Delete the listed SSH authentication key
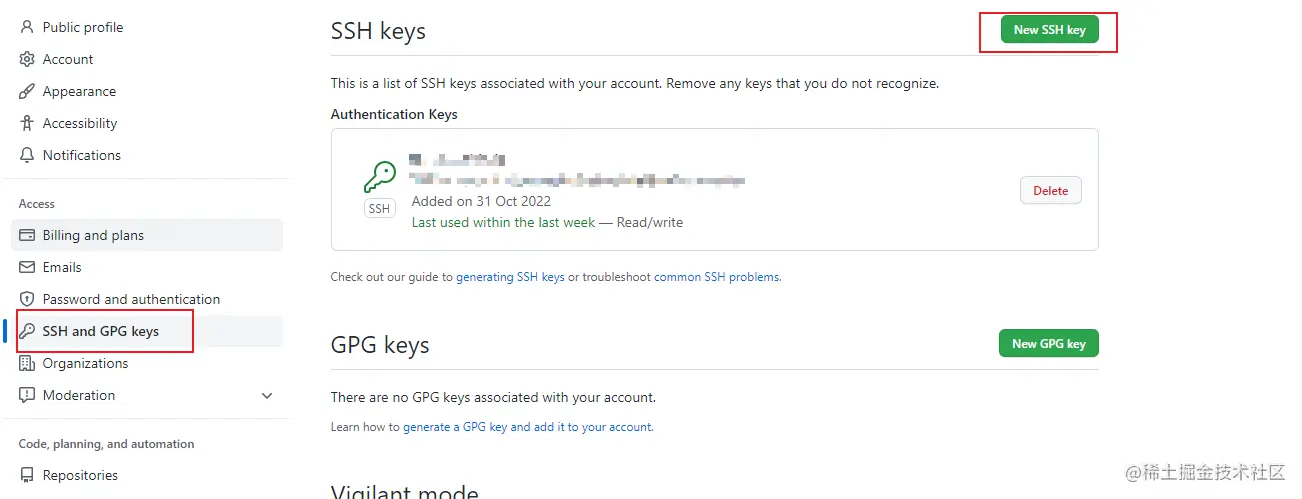This screenshot has height=499, width=1302. tap(1050, 190)
